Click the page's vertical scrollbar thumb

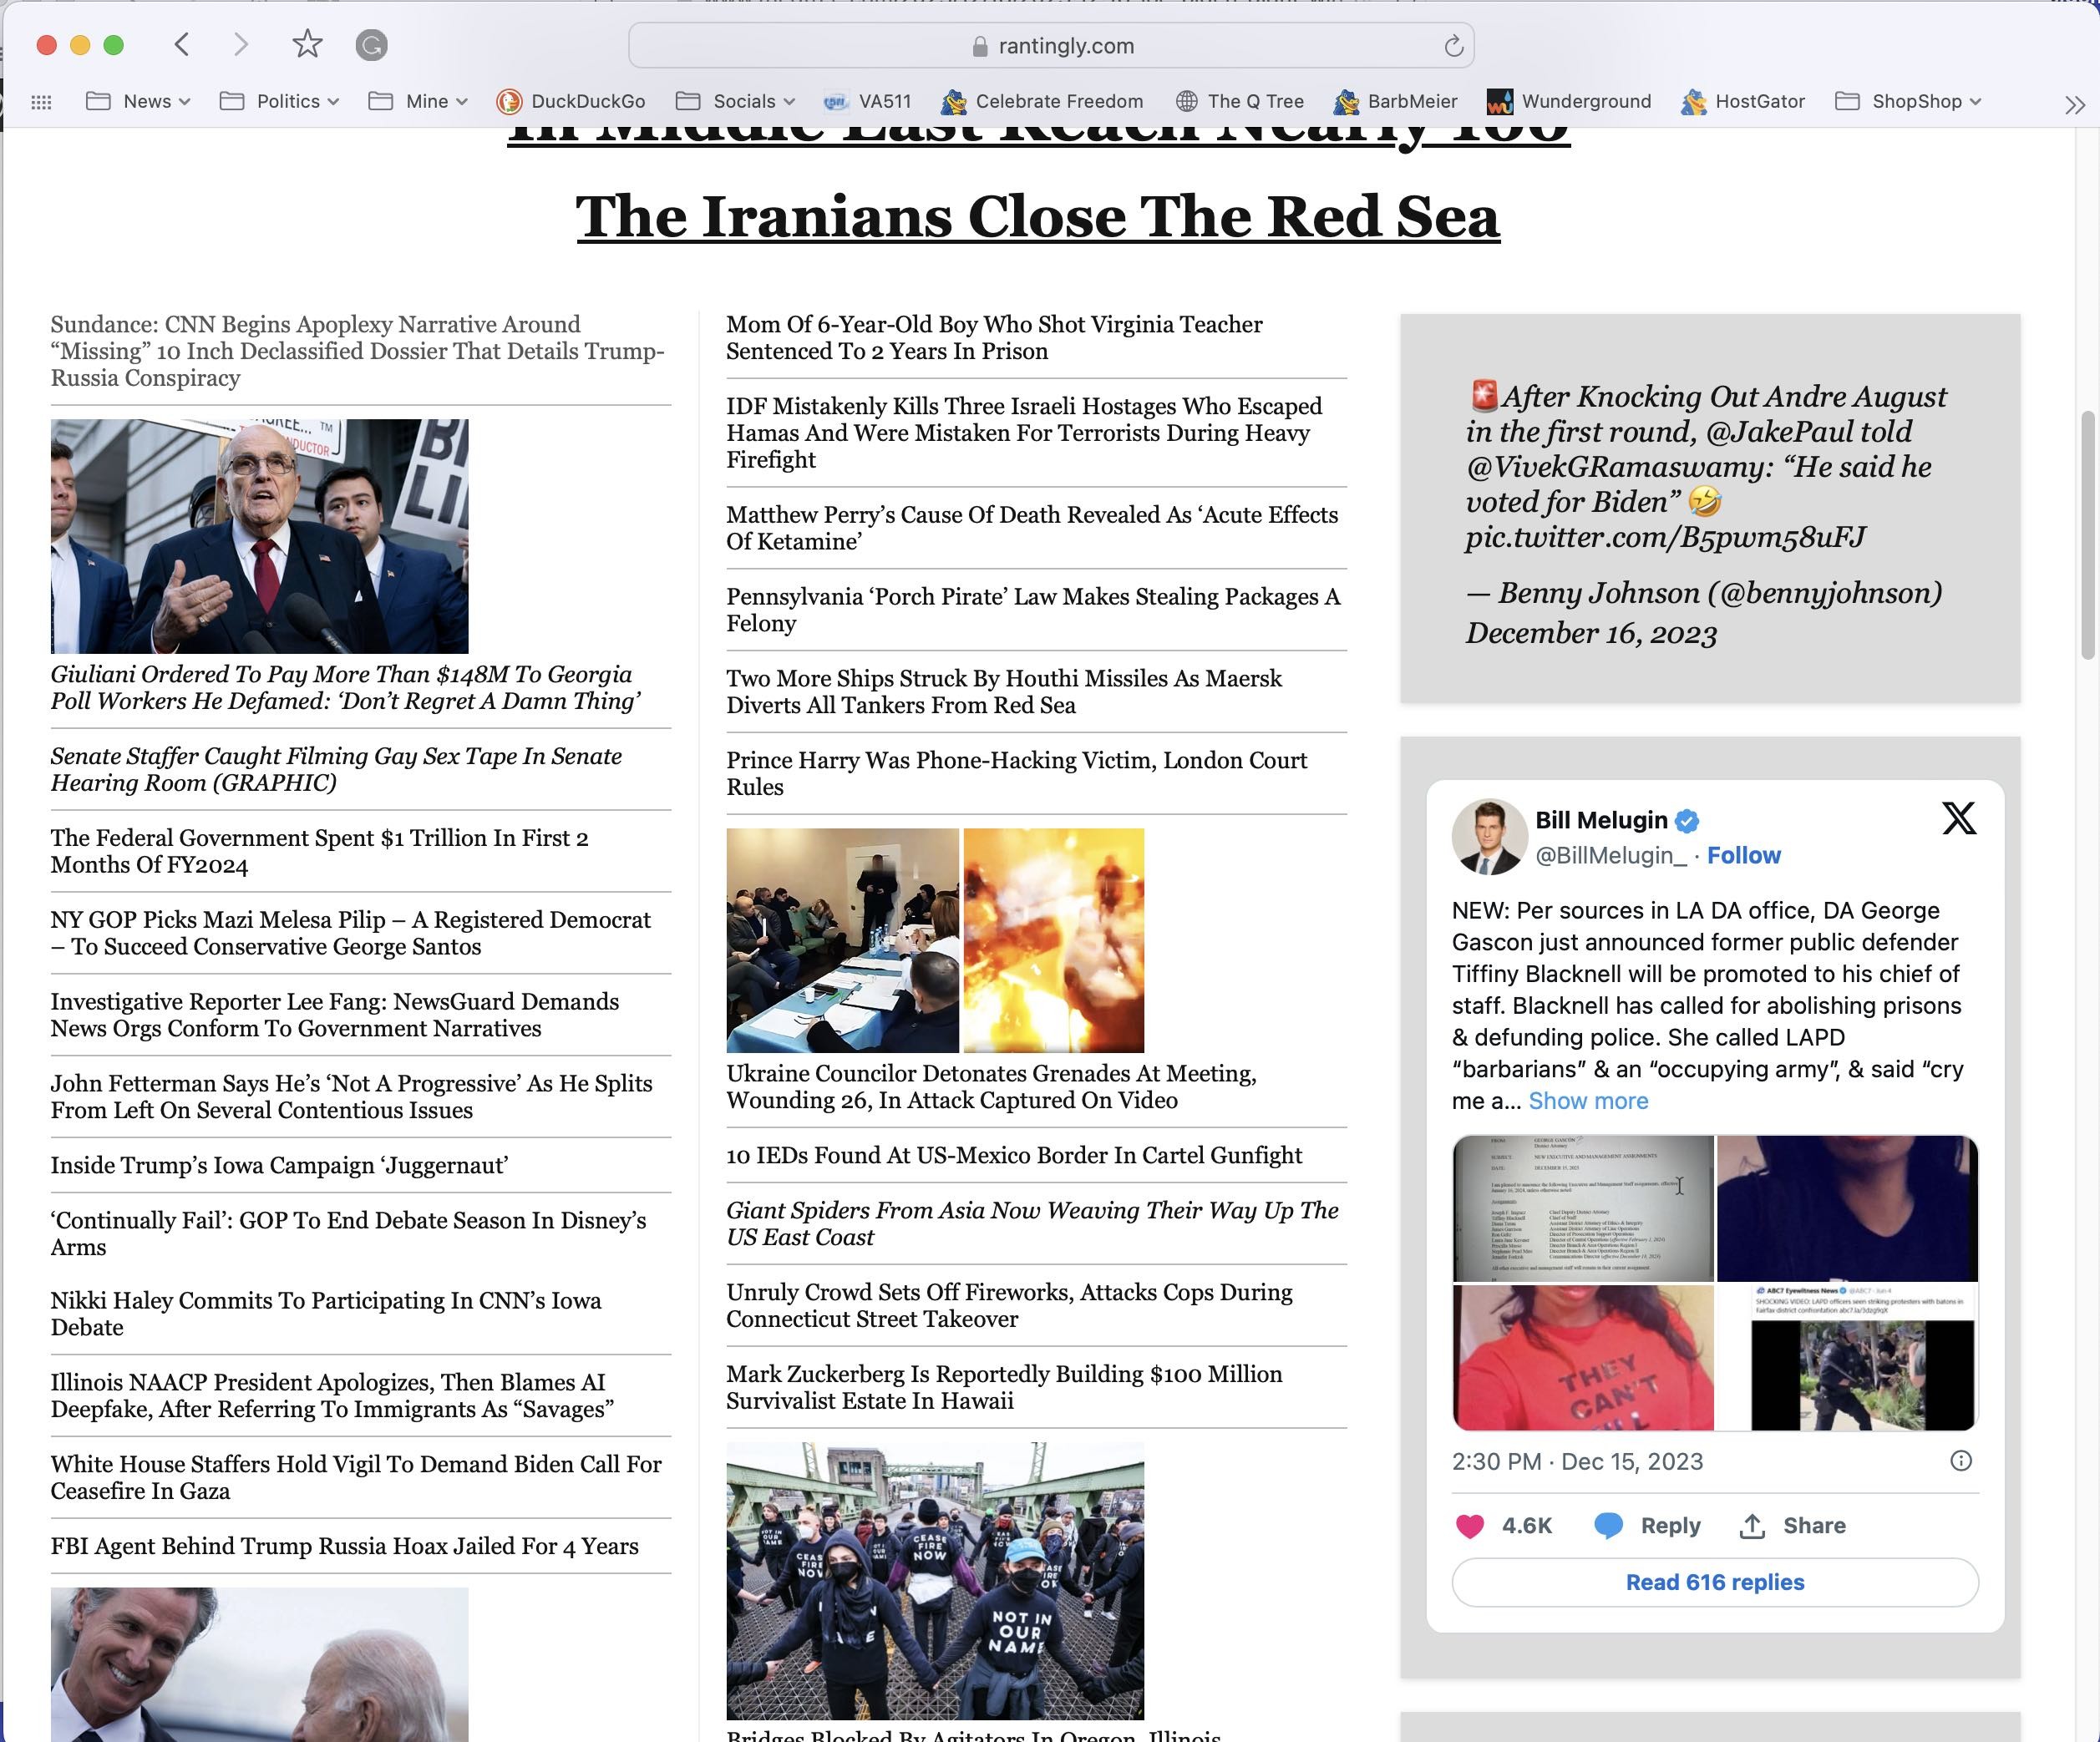2090,535
